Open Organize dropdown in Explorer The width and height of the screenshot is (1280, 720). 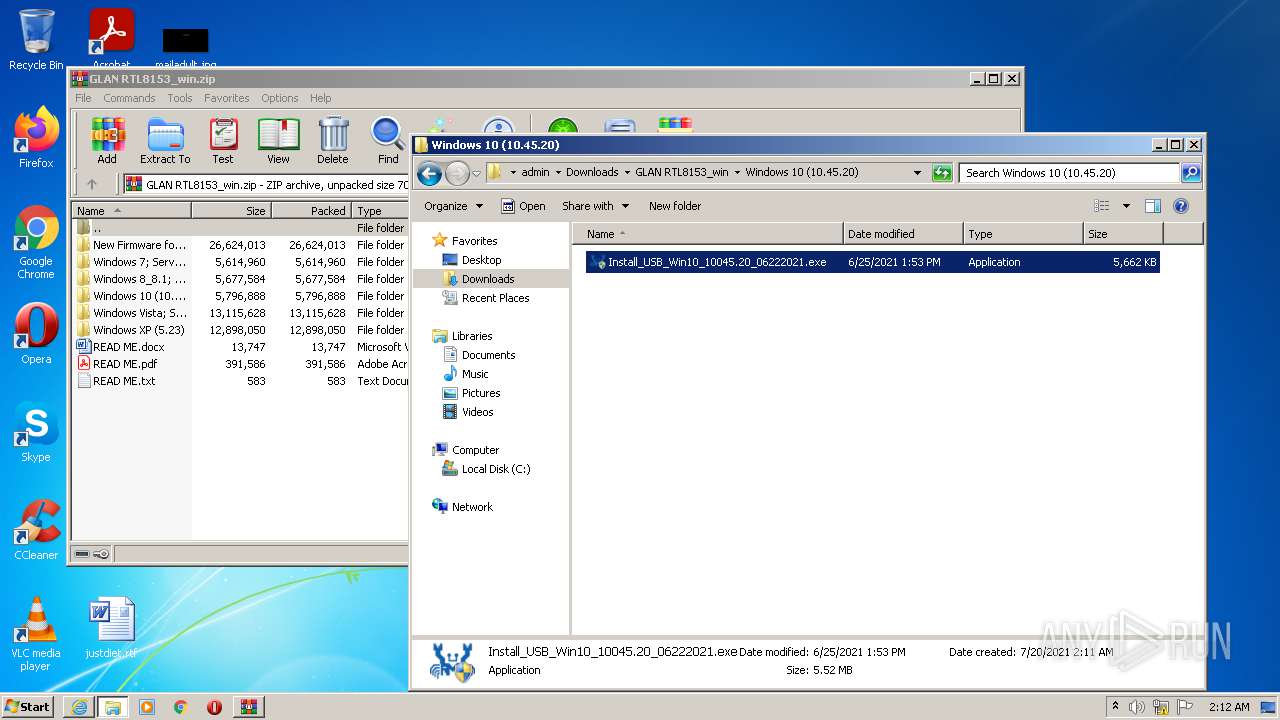(453, 206)
